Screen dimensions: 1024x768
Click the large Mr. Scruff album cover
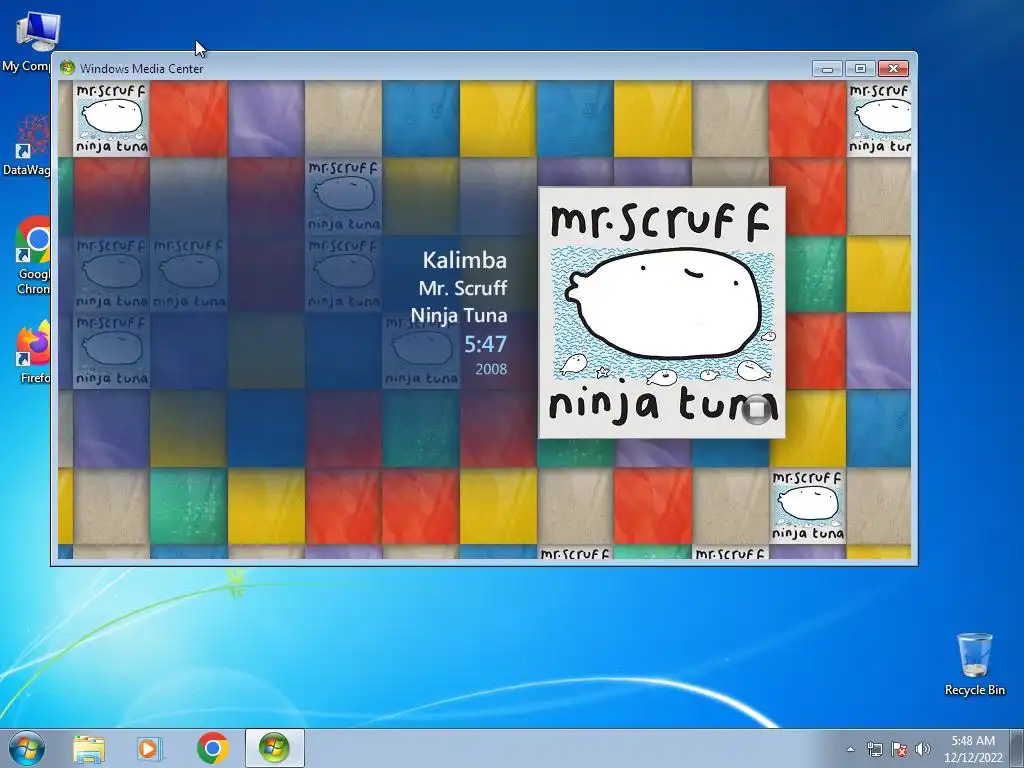click(662, 313)
